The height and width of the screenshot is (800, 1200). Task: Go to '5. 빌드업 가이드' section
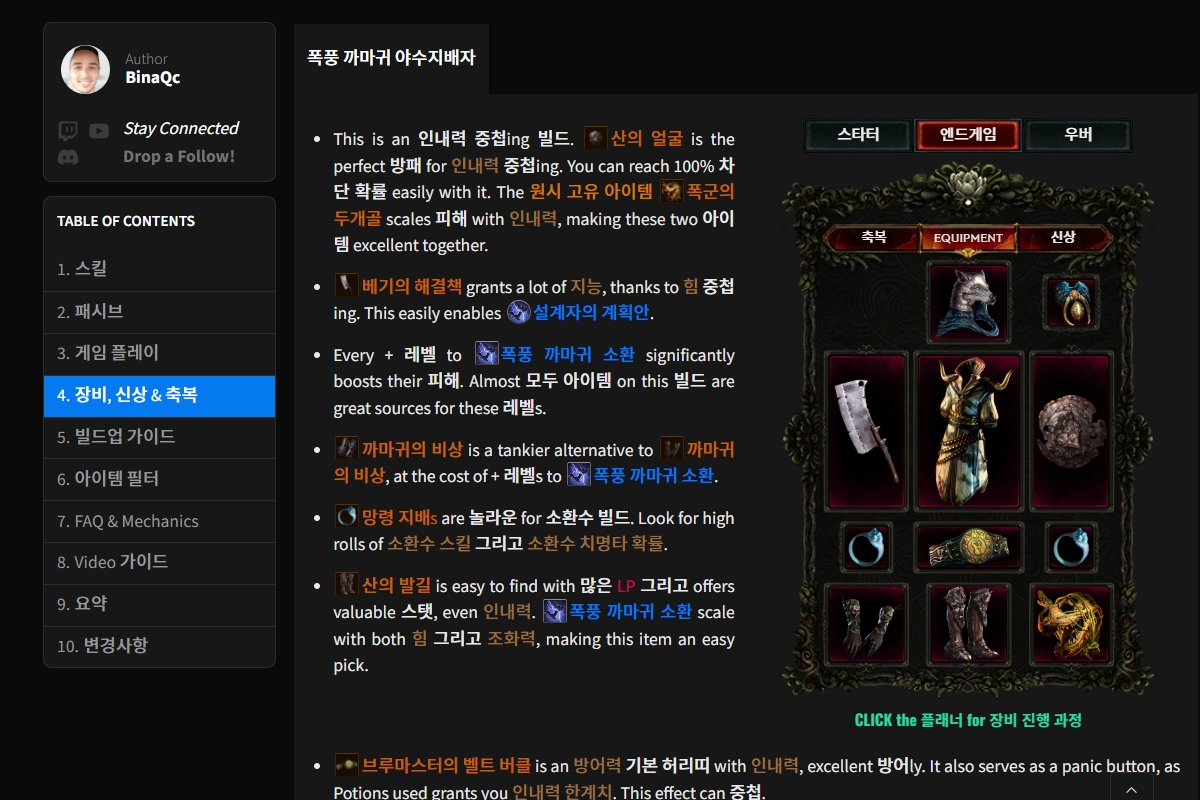coord(159,437)
